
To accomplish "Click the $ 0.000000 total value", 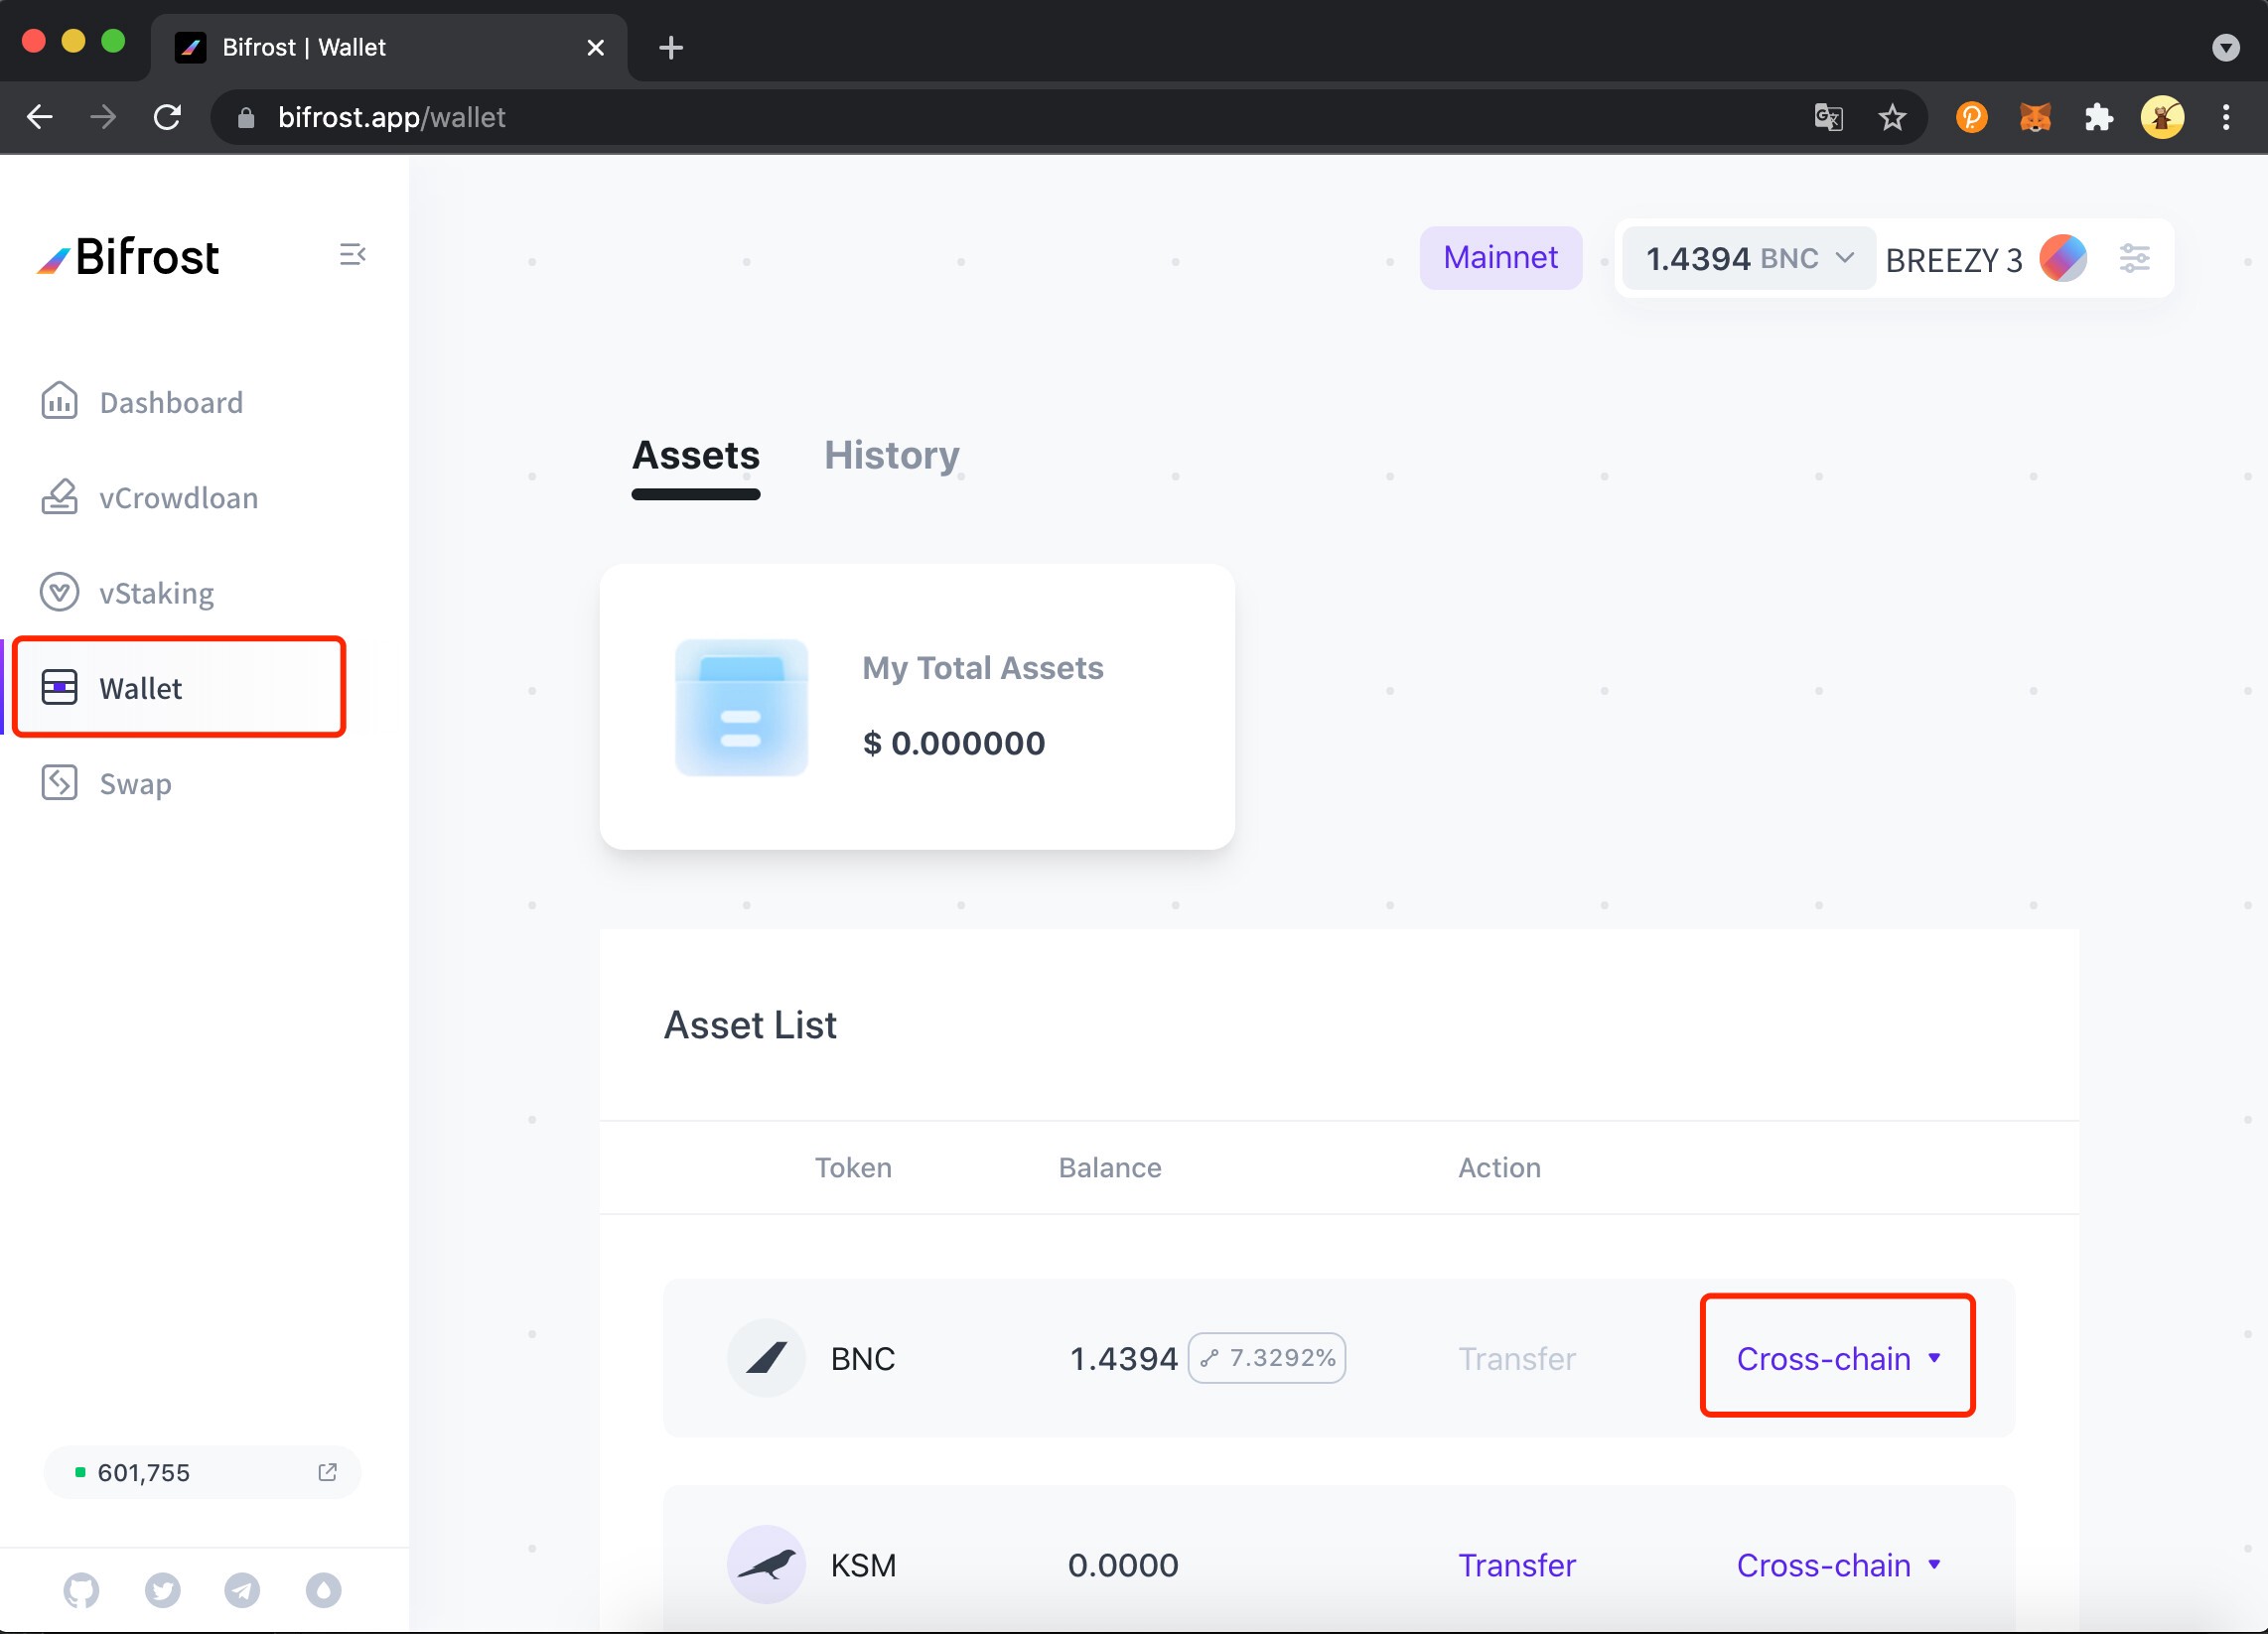I will tap(954, 743).
